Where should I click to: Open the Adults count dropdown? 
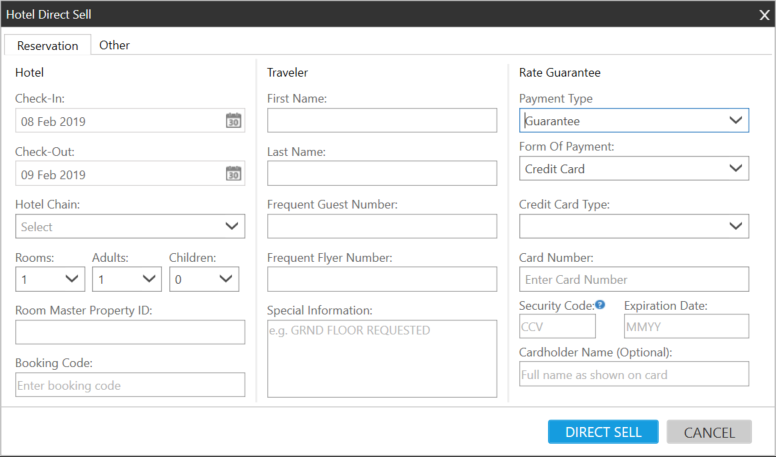tap(126, 279)
